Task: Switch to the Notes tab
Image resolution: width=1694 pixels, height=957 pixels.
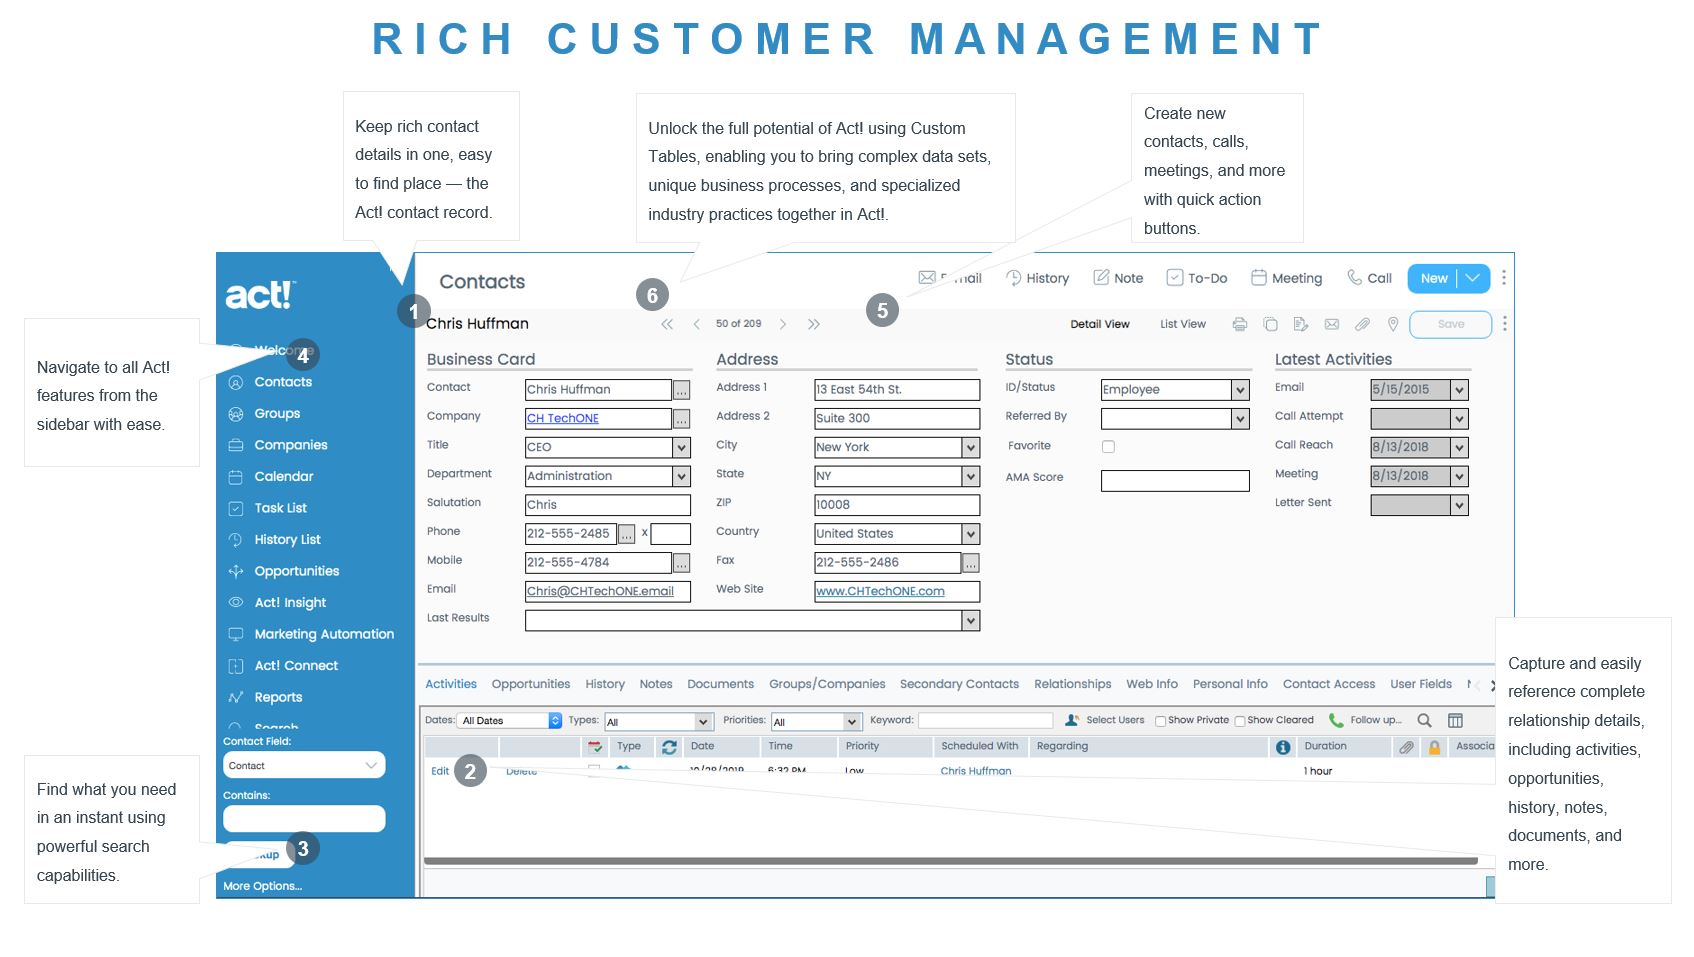Action: coord(656,684)
